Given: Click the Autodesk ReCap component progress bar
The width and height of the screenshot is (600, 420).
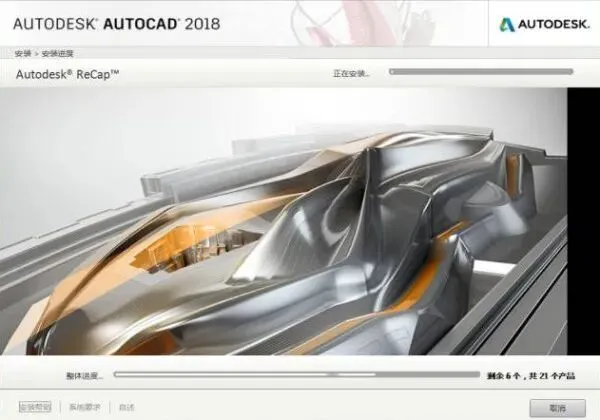Looking at the screenshot, I should (x=481, y=72).
